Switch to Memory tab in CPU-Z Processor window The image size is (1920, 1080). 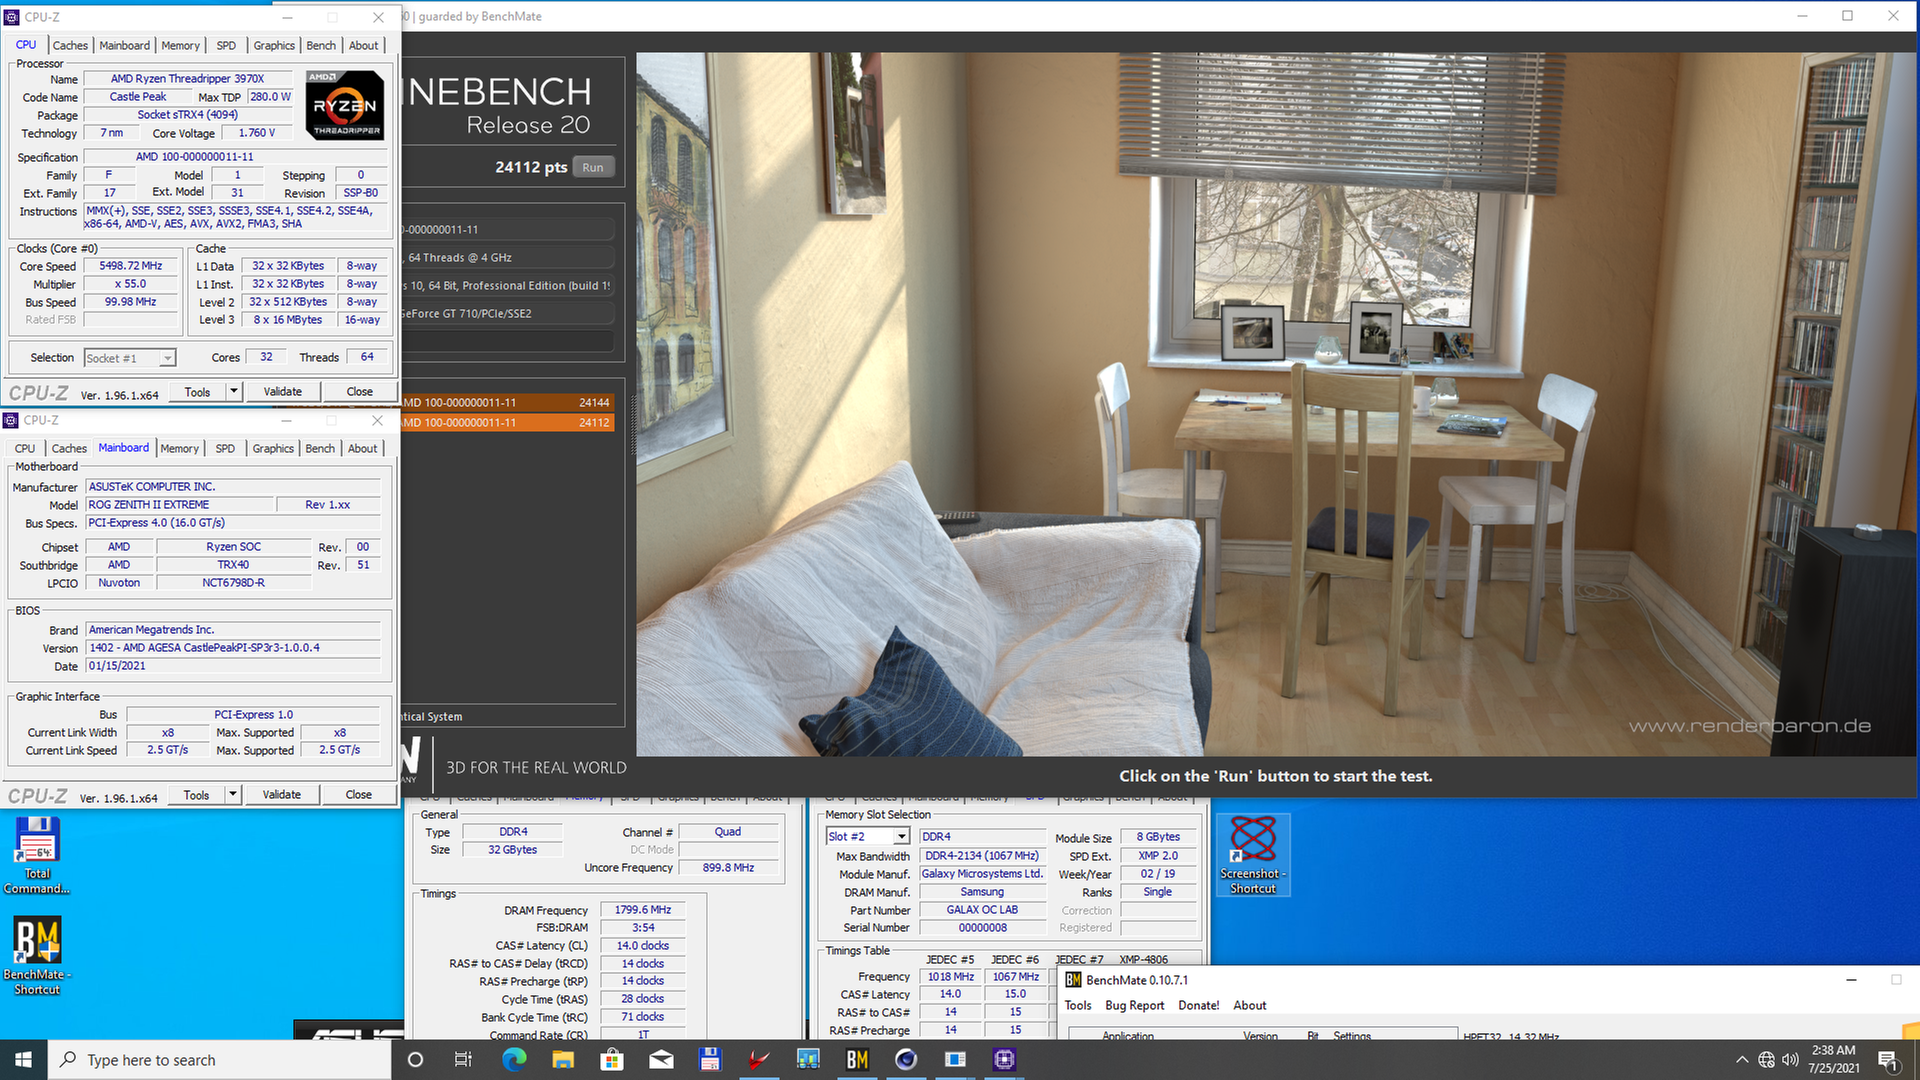click(x=180, y=46)
